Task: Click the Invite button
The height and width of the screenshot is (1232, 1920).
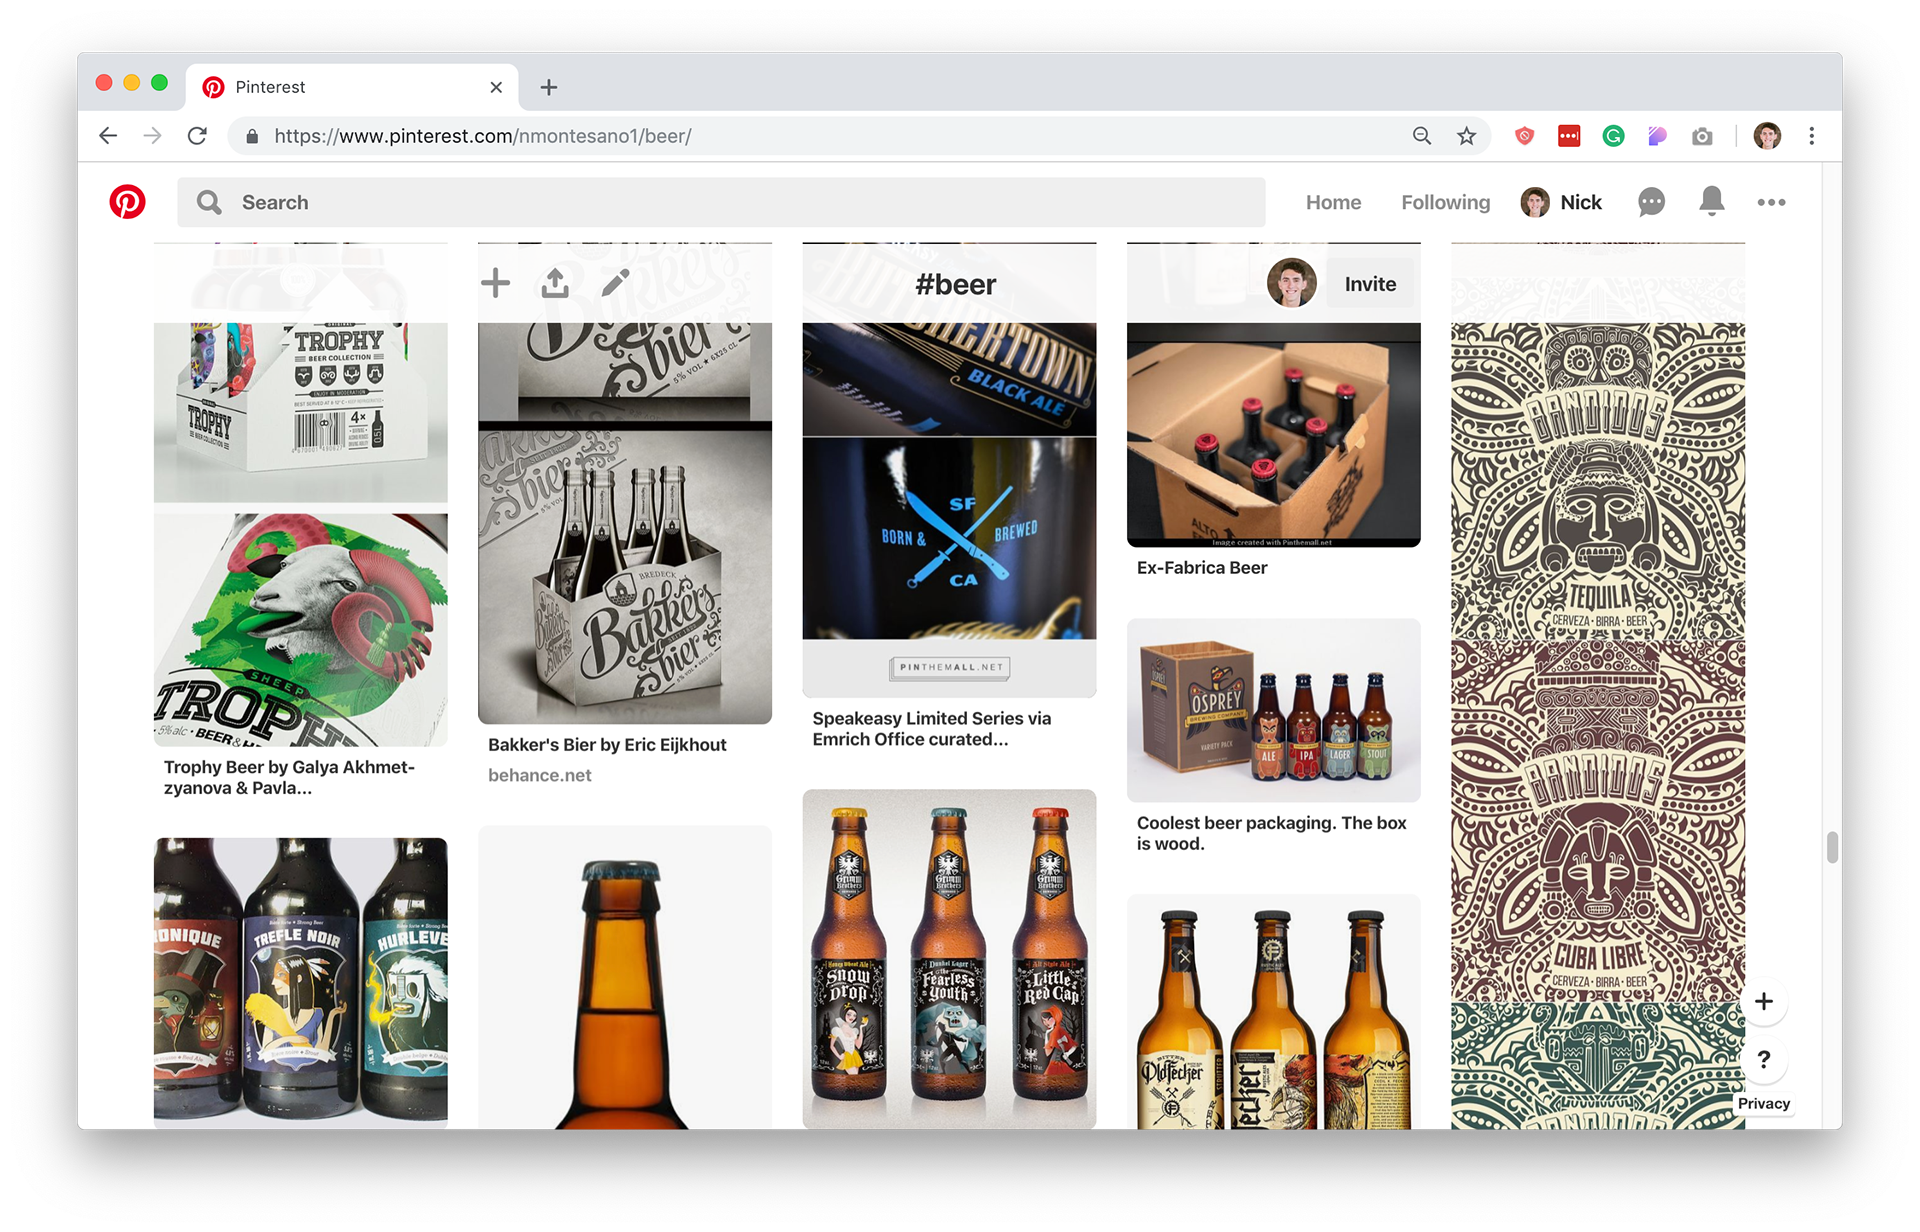Action: (1370, 284)
